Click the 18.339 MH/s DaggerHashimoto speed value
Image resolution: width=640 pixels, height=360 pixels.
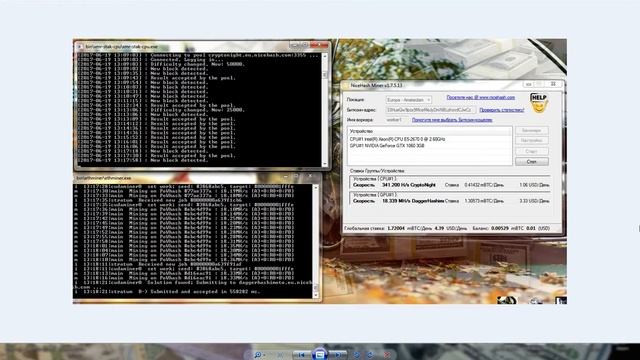pyautogui.click(x=413, y=201)
